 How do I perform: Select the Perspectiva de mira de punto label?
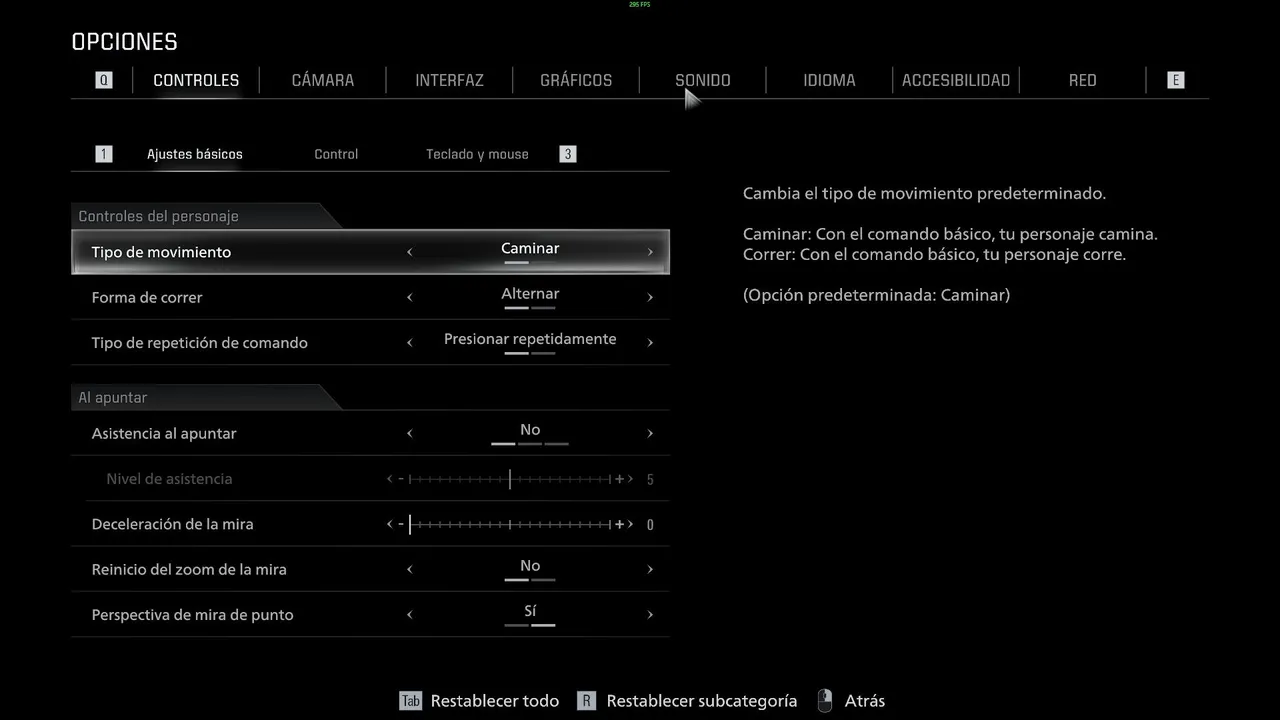click(192, 614)
